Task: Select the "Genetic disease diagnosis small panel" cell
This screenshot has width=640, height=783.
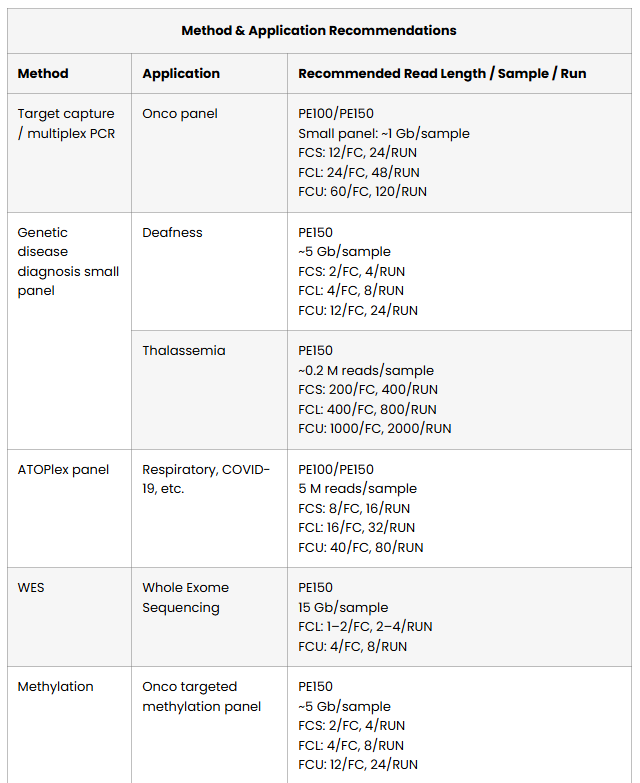Action: 68,261
